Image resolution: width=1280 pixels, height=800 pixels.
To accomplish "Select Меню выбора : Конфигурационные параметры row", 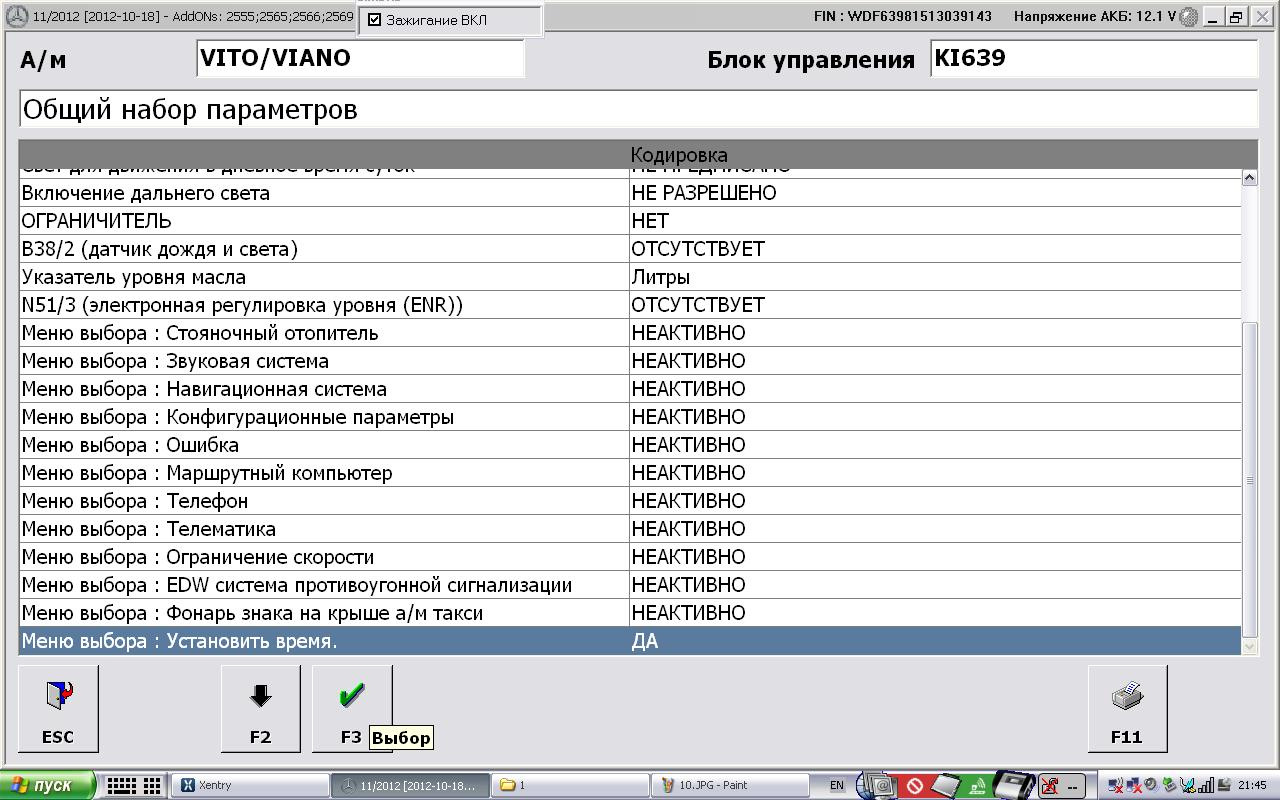I will tap(630, 417).
